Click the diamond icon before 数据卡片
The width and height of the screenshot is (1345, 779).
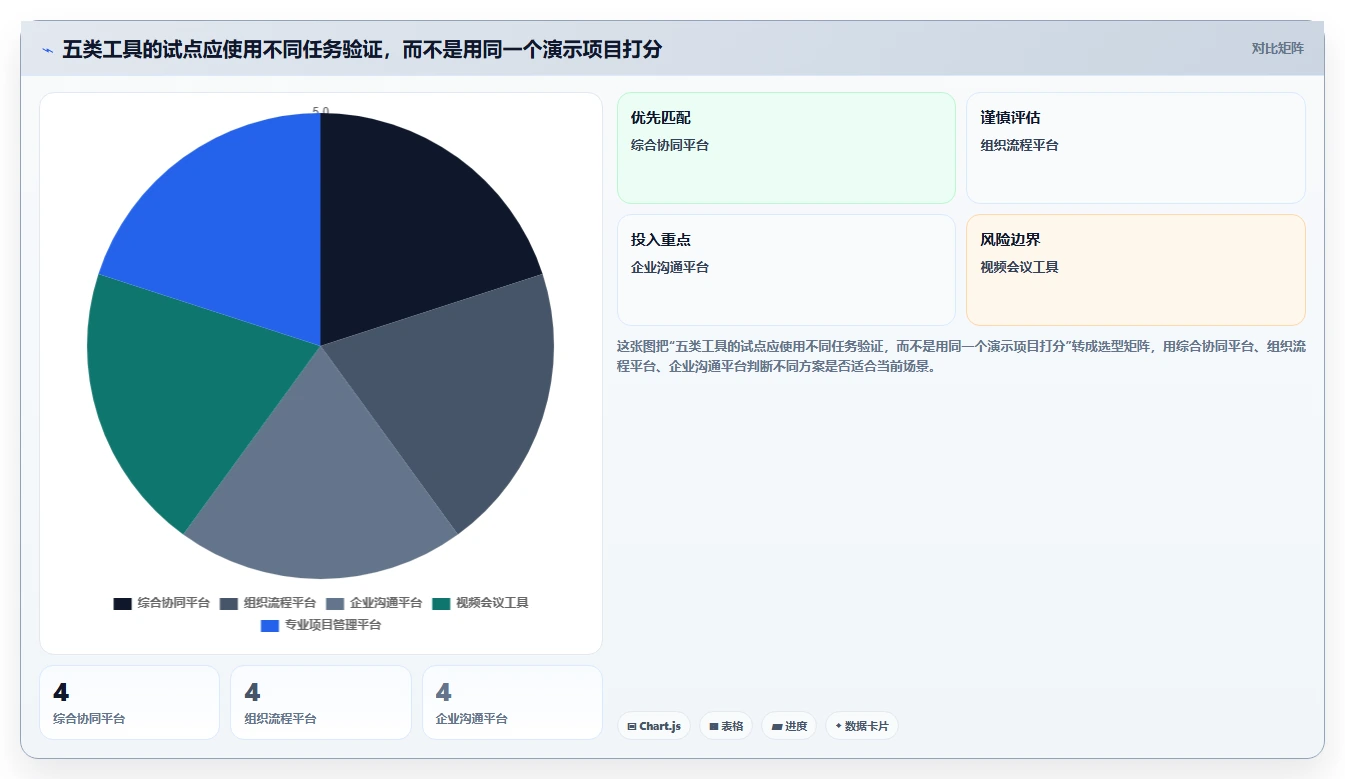pos(838,726)
